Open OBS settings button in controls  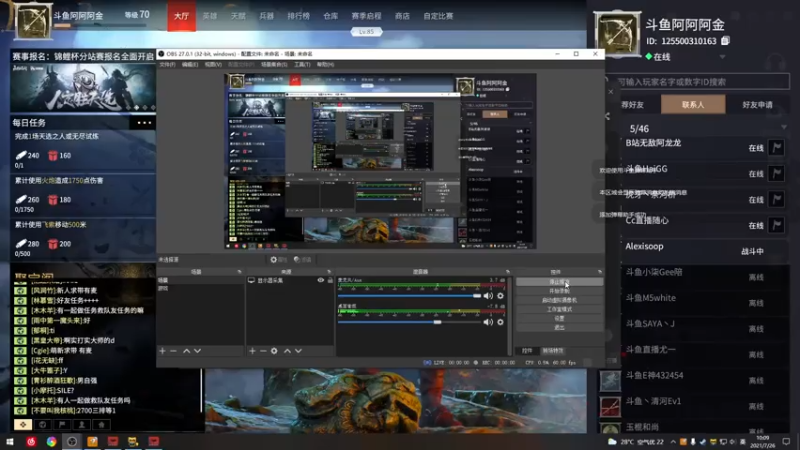pos(559,318)
